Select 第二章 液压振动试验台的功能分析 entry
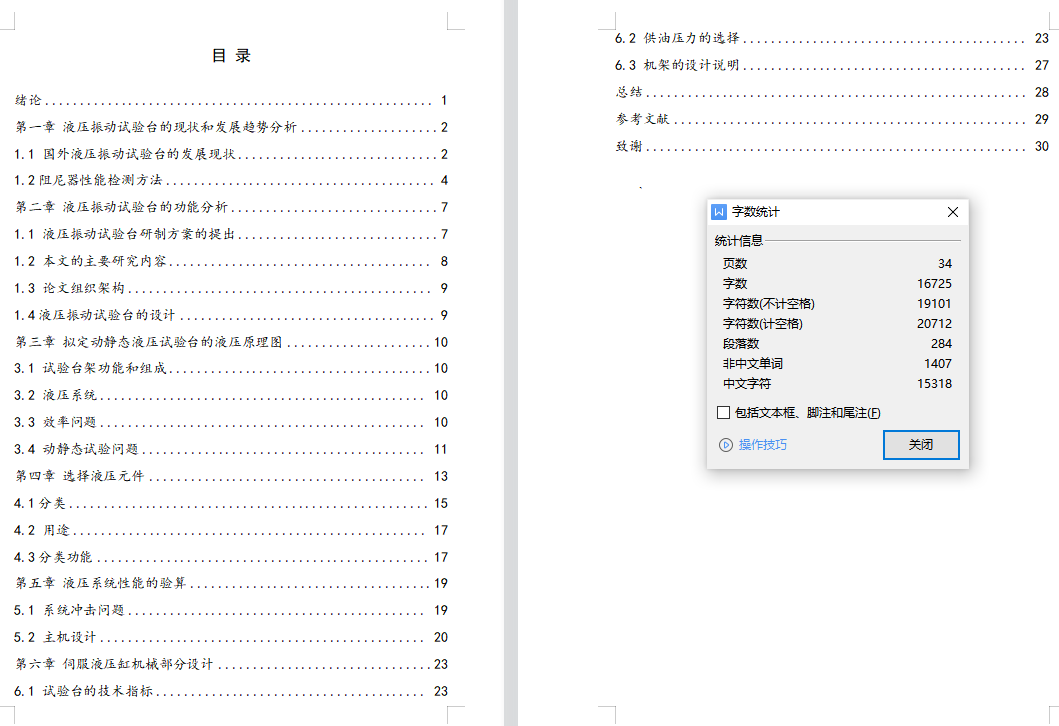This screenshot has width=1059, height=726. [x=121, y=208]
